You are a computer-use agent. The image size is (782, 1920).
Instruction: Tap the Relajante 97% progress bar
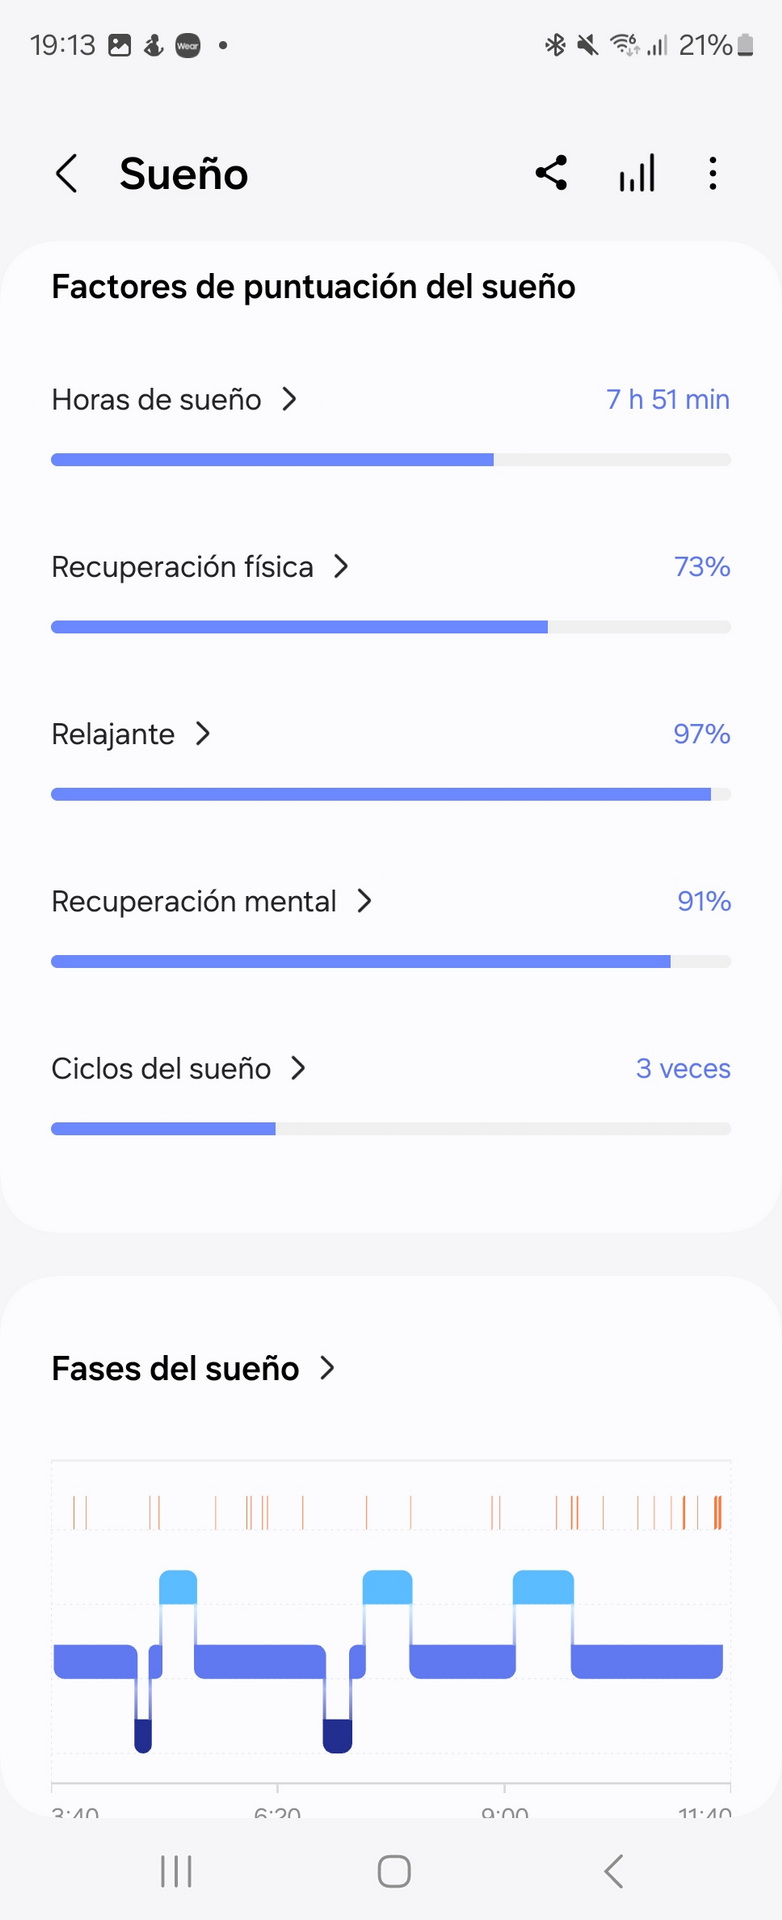pyautogui.click(x=390, y=794)
